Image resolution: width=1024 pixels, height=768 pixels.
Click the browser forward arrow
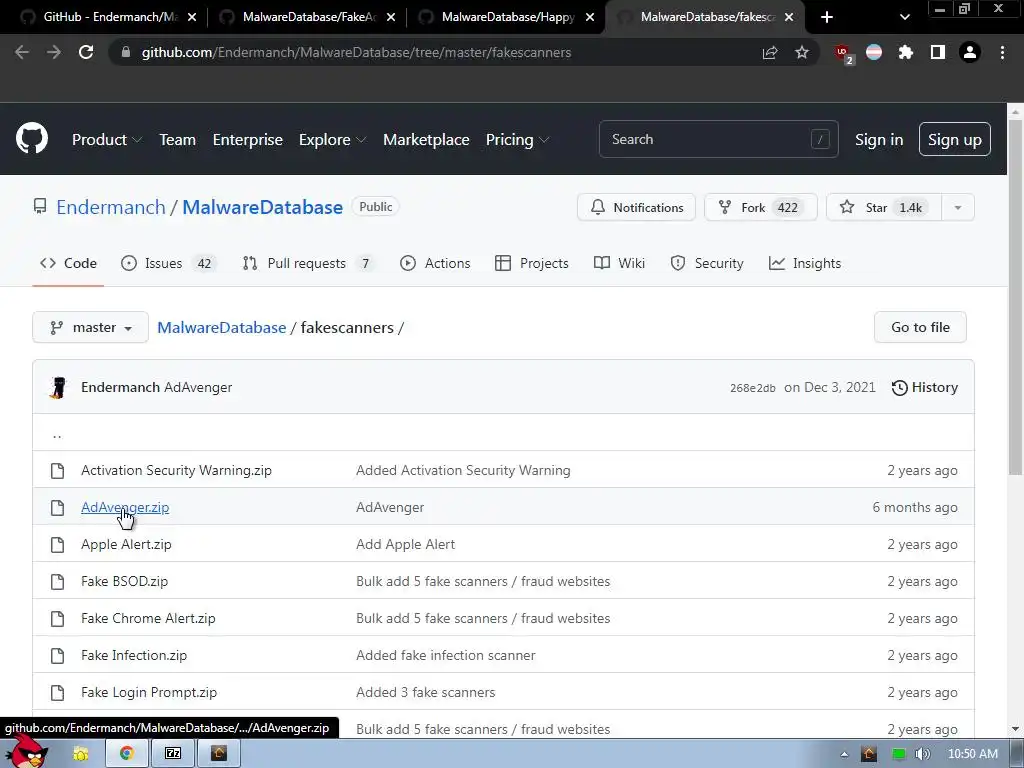pyautogui.click(x=54, y=52)
